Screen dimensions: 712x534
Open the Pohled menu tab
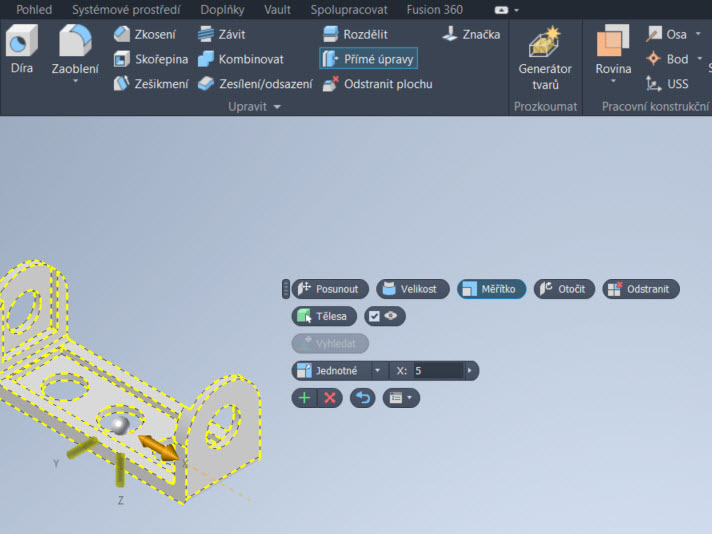[34, 10]
